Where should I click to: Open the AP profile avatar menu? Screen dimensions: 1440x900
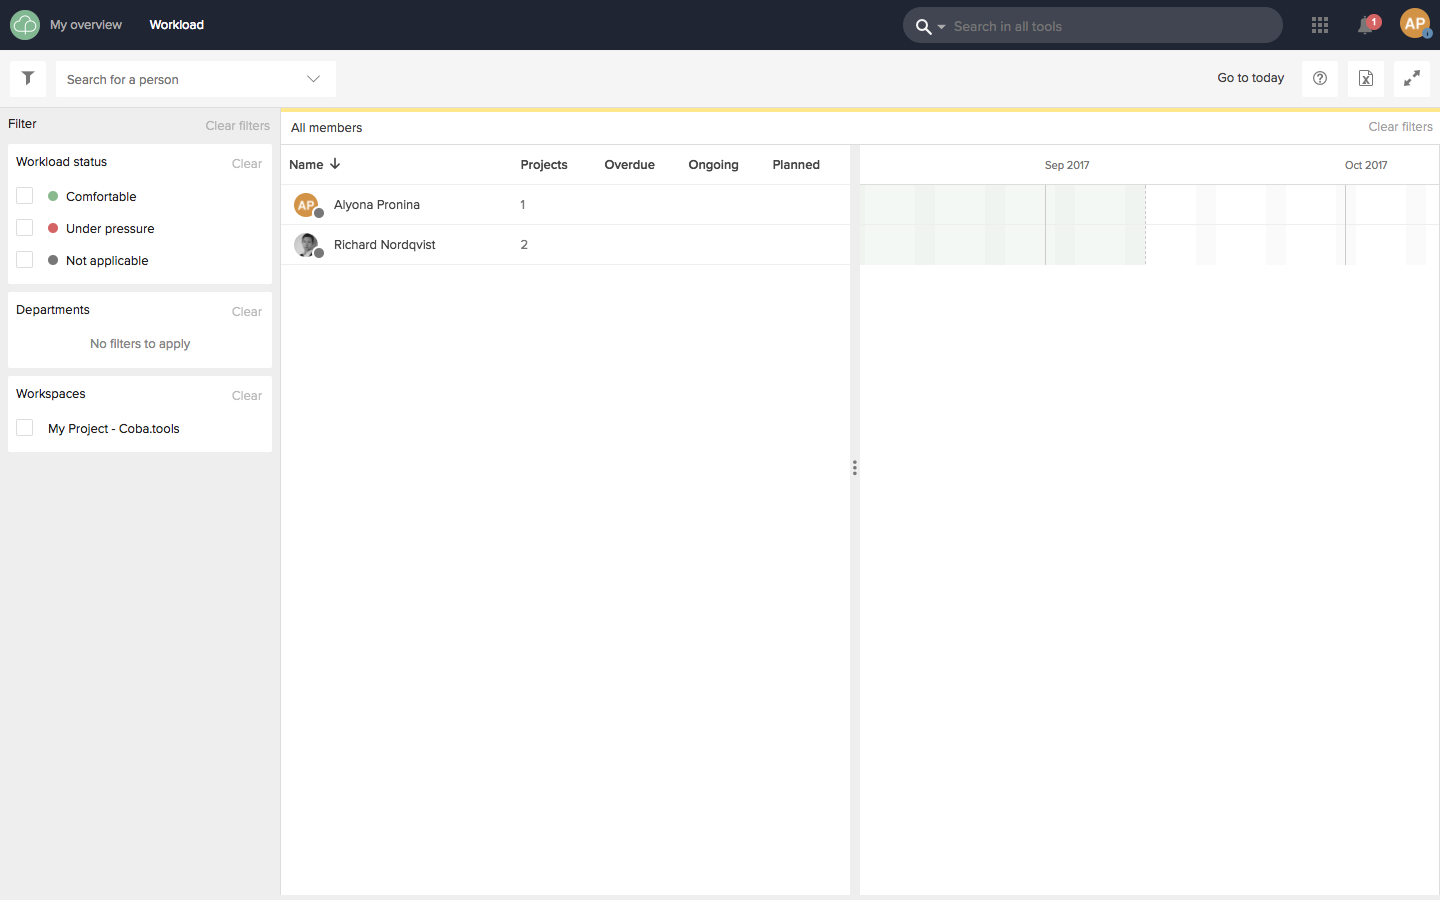pos(1415,24)
